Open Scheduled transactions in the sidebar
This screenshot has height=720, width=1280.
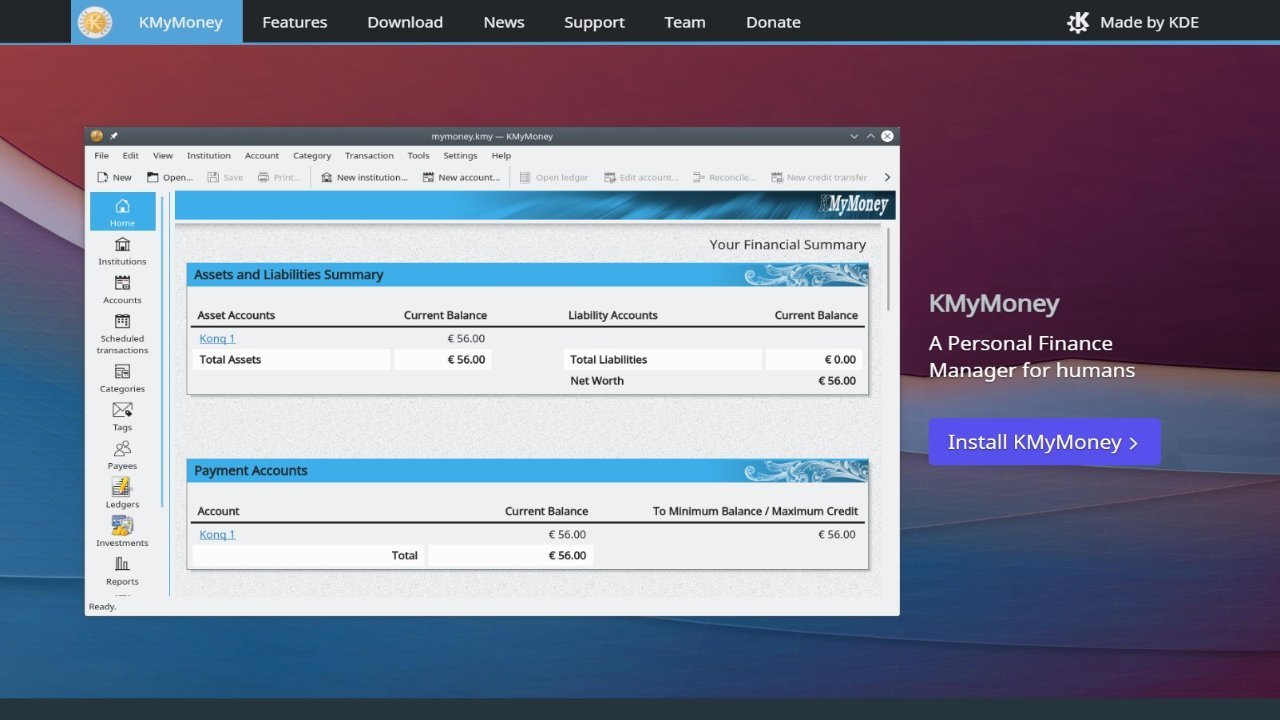coord(122,334)
